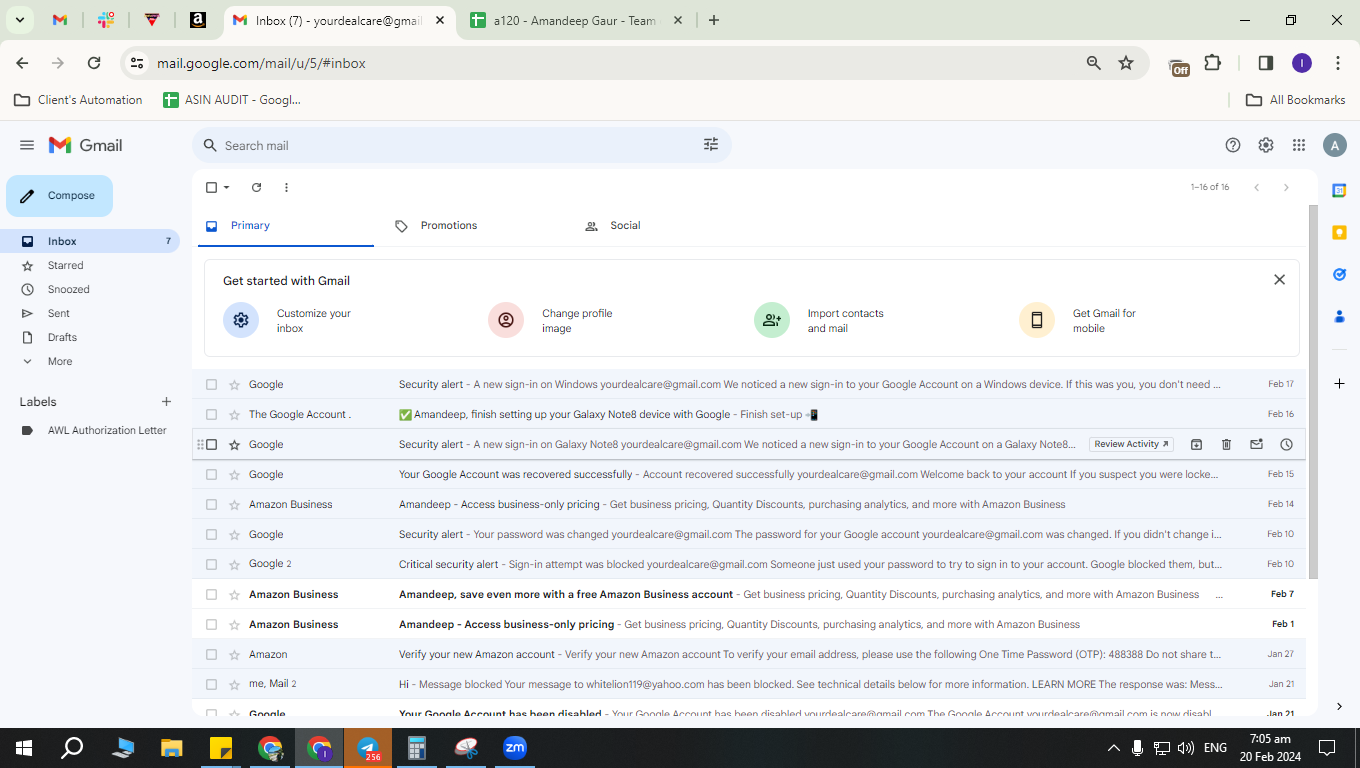The image size is (1360, 768).
Task: Select the account recovered successfully email checkbox
Action: [x=211, y=474]
